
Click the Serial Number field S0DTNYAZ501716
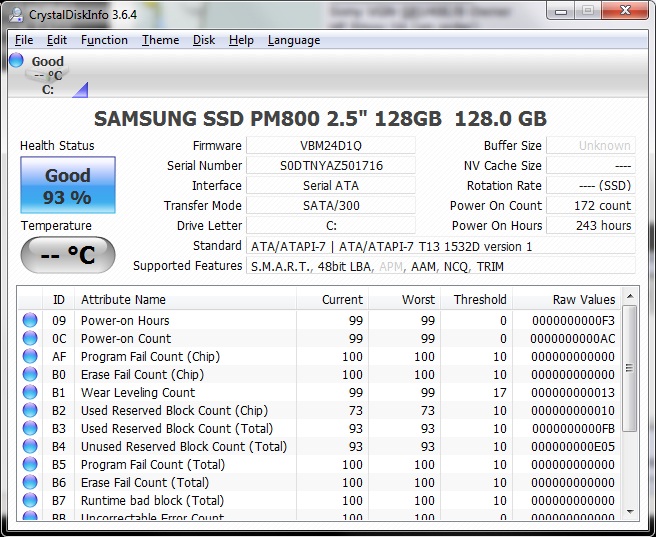[331, 166]
